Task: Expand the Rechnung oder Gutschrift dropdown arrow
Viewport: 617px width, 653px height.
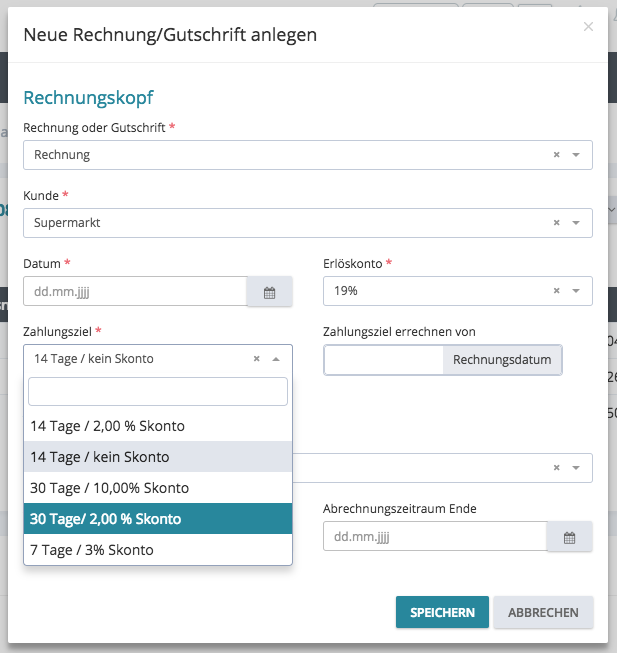Action: pos(576,155)
